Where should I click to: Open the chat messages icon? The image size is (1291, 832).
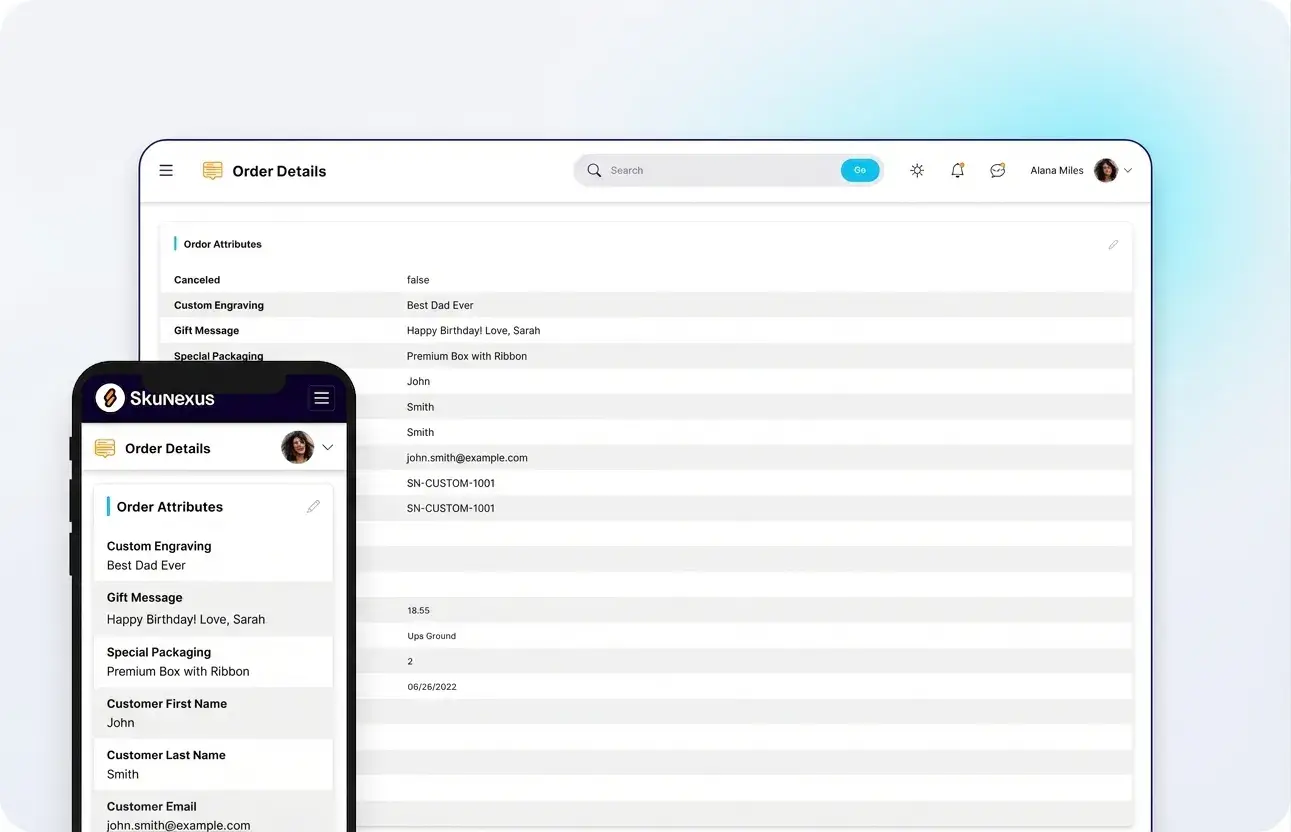(x=997, y=171)
